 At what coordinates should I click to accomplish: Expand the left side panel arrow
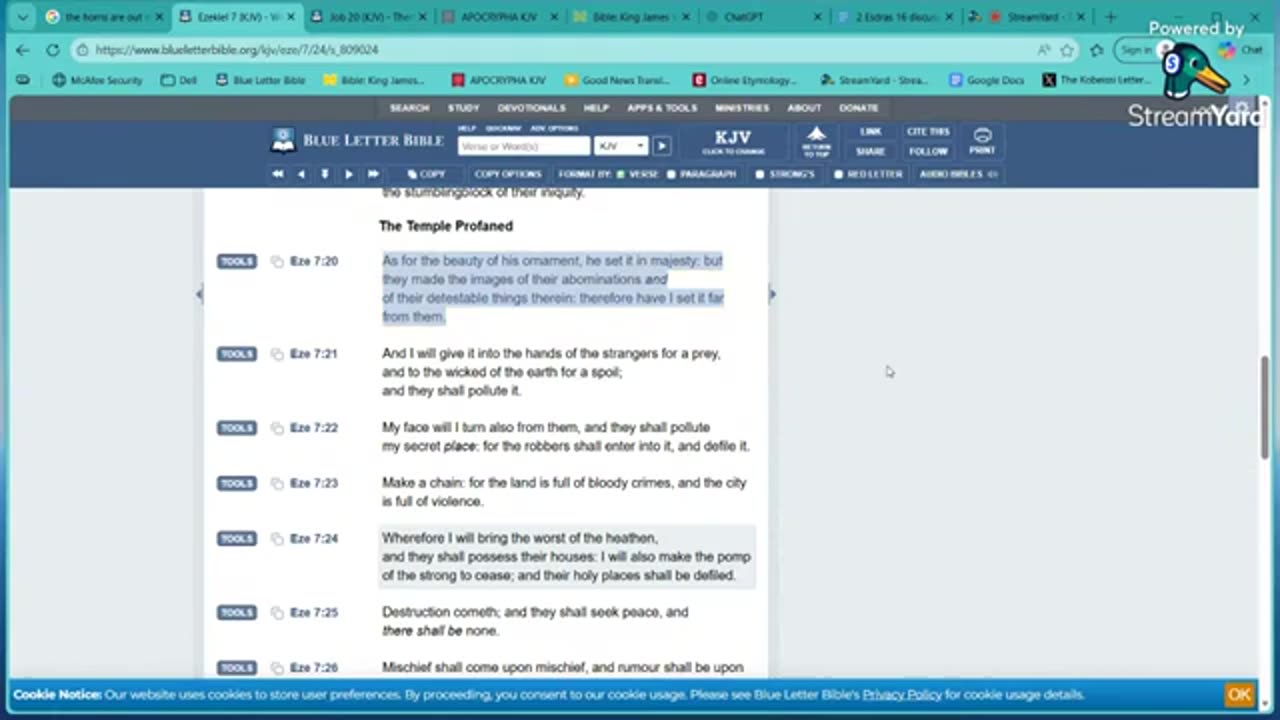coord(199,294)
